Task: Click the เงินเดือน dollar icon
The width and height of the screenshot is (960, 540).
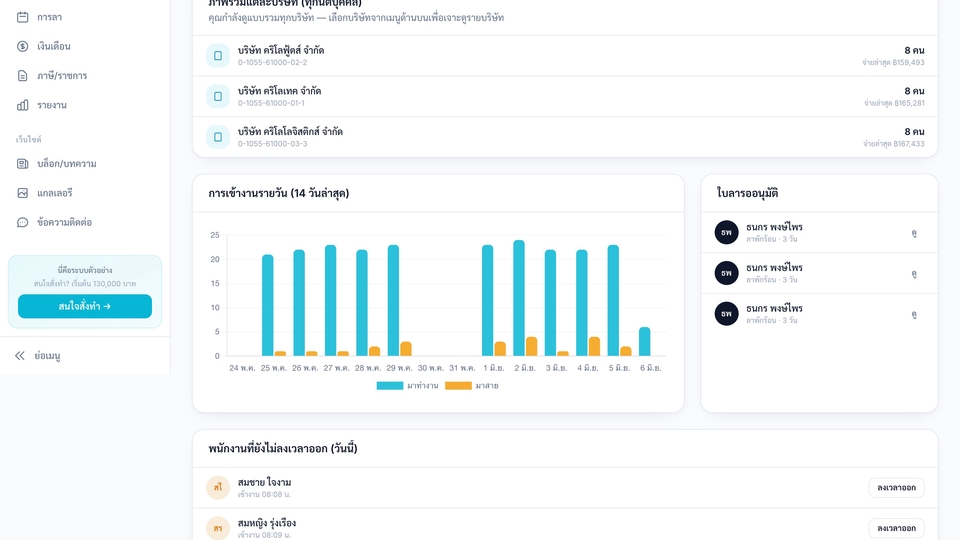Action: pos(23,47)
